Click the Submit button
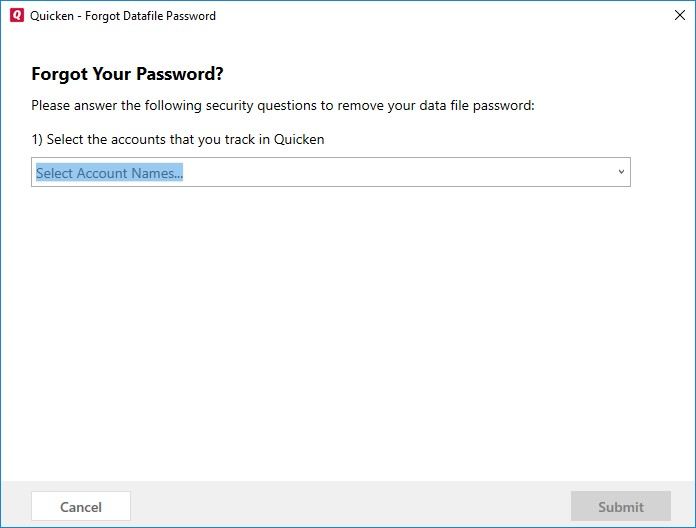The height and width of the screenshot is (528, 696). coord(620,507)
